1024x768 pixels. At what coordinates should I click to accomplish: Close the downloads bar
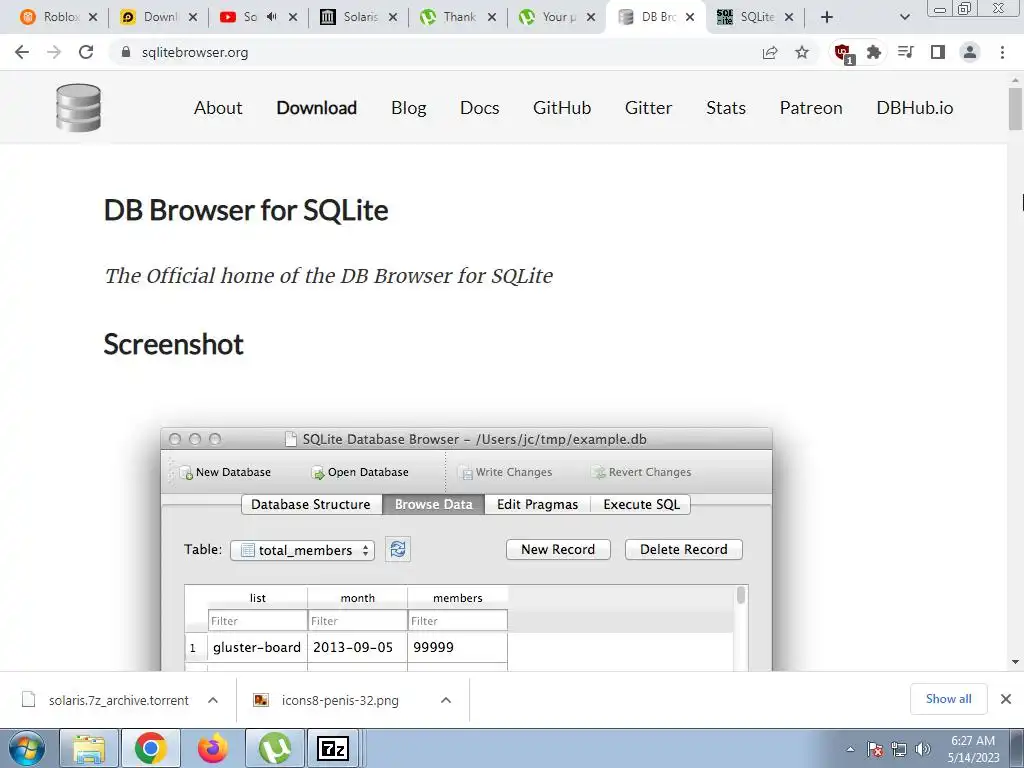click(x=1006, y=699)
